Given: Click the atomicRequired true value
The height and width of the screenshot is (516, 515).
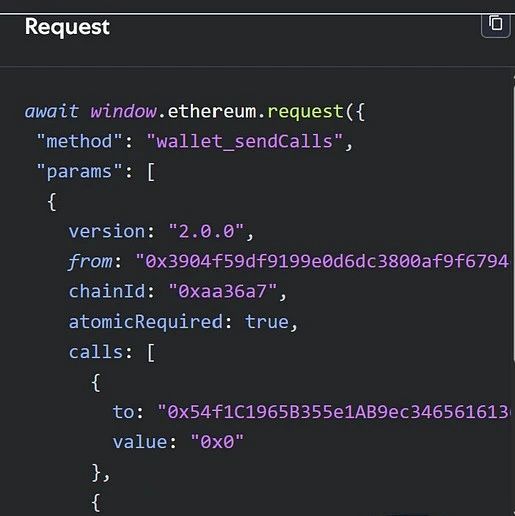Looking at the screenshot, I should pyautogui.click(x=267, y=322).
